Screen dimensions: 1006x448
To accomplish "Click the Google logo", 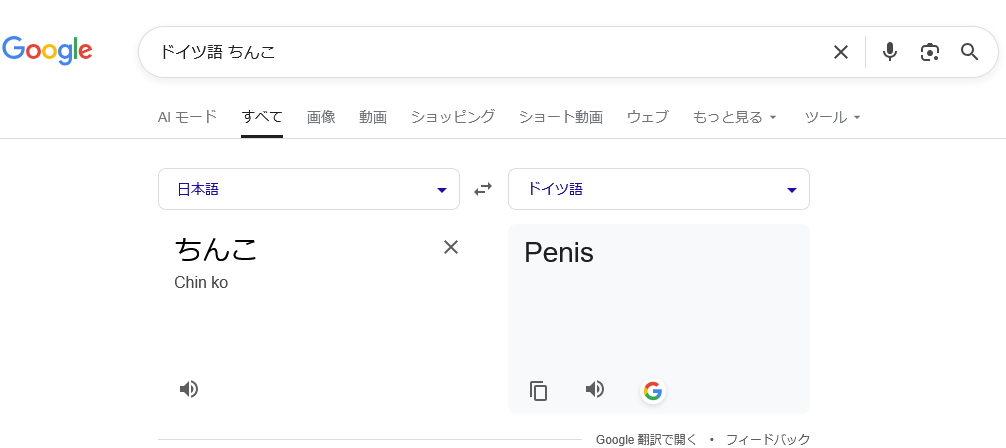I will point(47,50).
